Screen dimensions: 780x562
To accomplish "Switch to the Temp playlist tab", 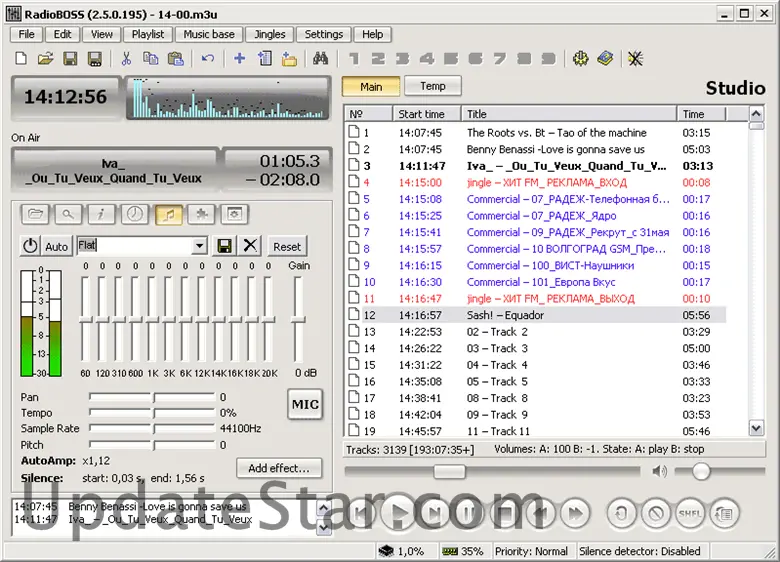I will [432, 87].
